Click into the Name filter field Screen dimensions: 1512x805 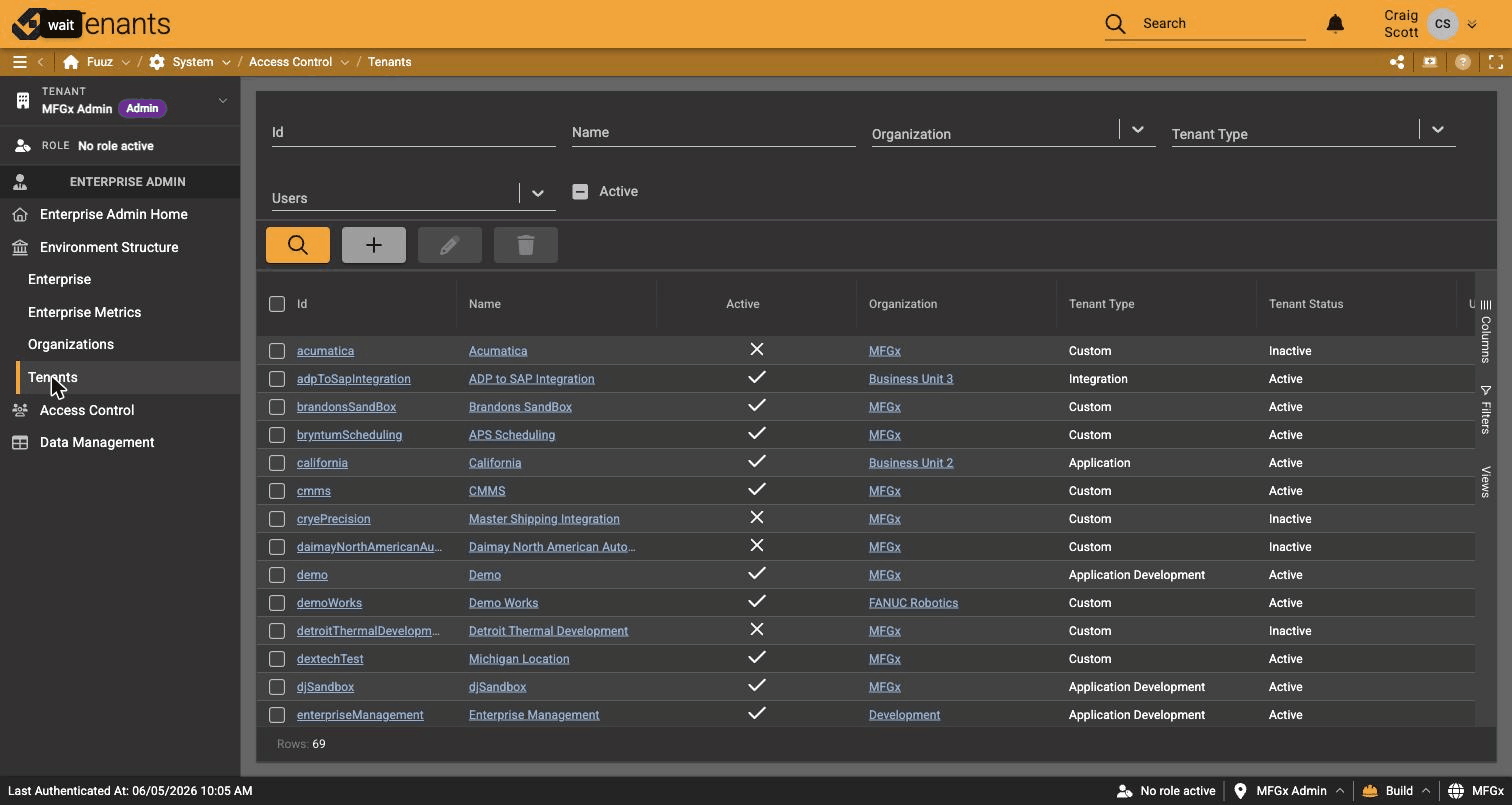point(713,132)
